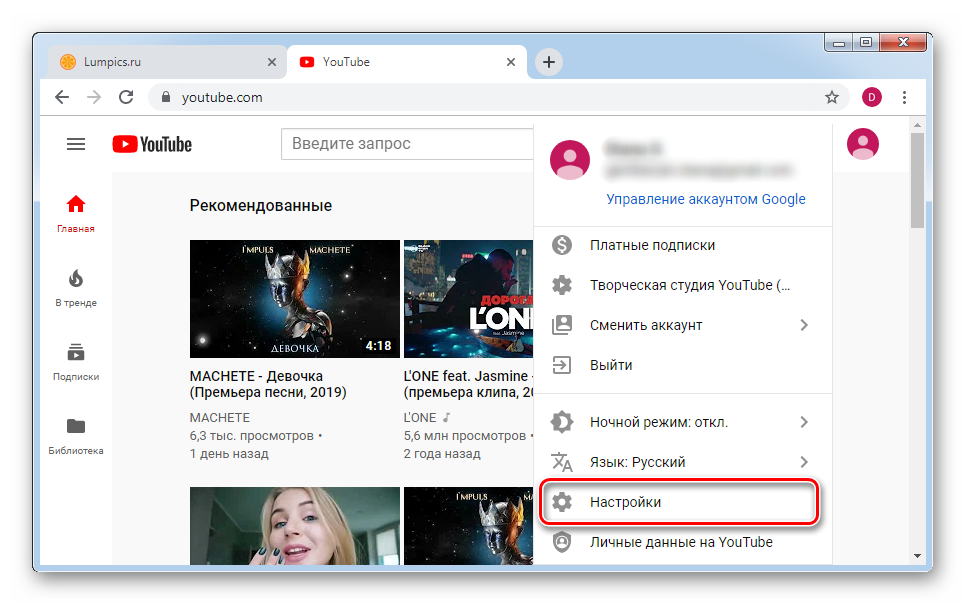Open the Google account management link

705,199
